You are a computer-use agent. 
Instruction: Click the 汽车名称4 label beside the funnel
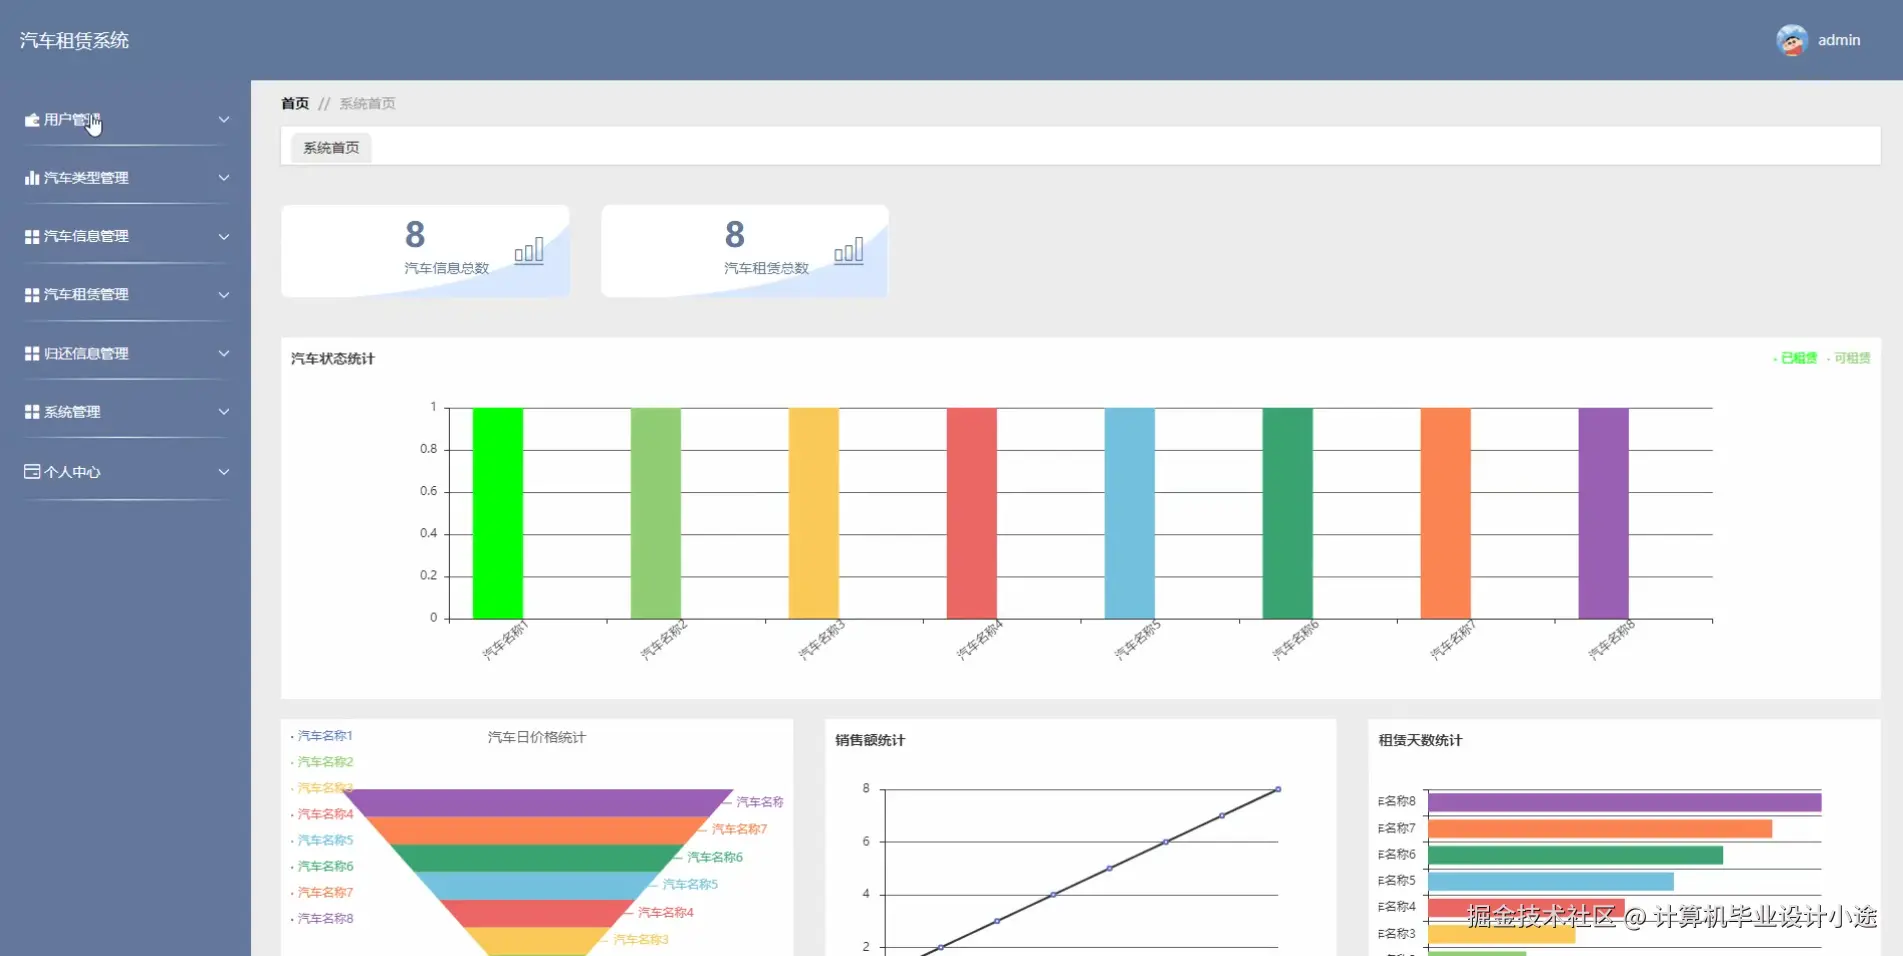(666, 912)
